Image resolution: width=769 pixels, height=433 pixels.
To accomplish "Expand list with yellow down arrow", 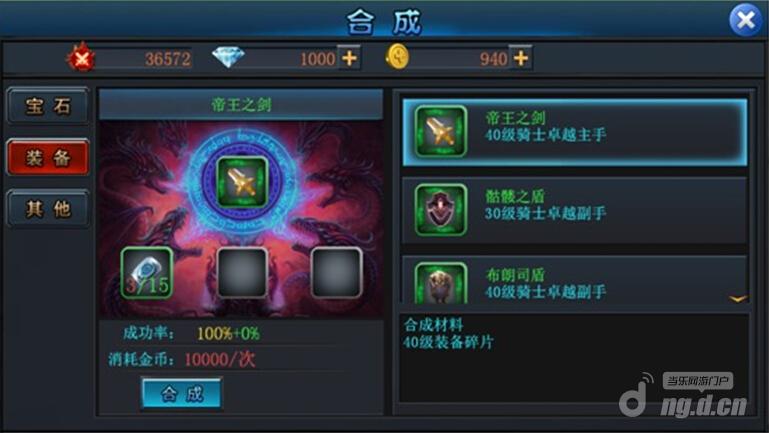I will click(x=738, y=298).
